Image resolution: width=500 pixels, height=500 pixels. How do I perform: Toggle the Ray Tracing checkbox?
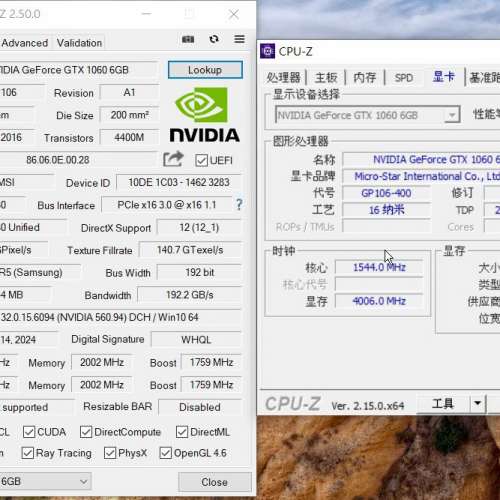point(28,453)
